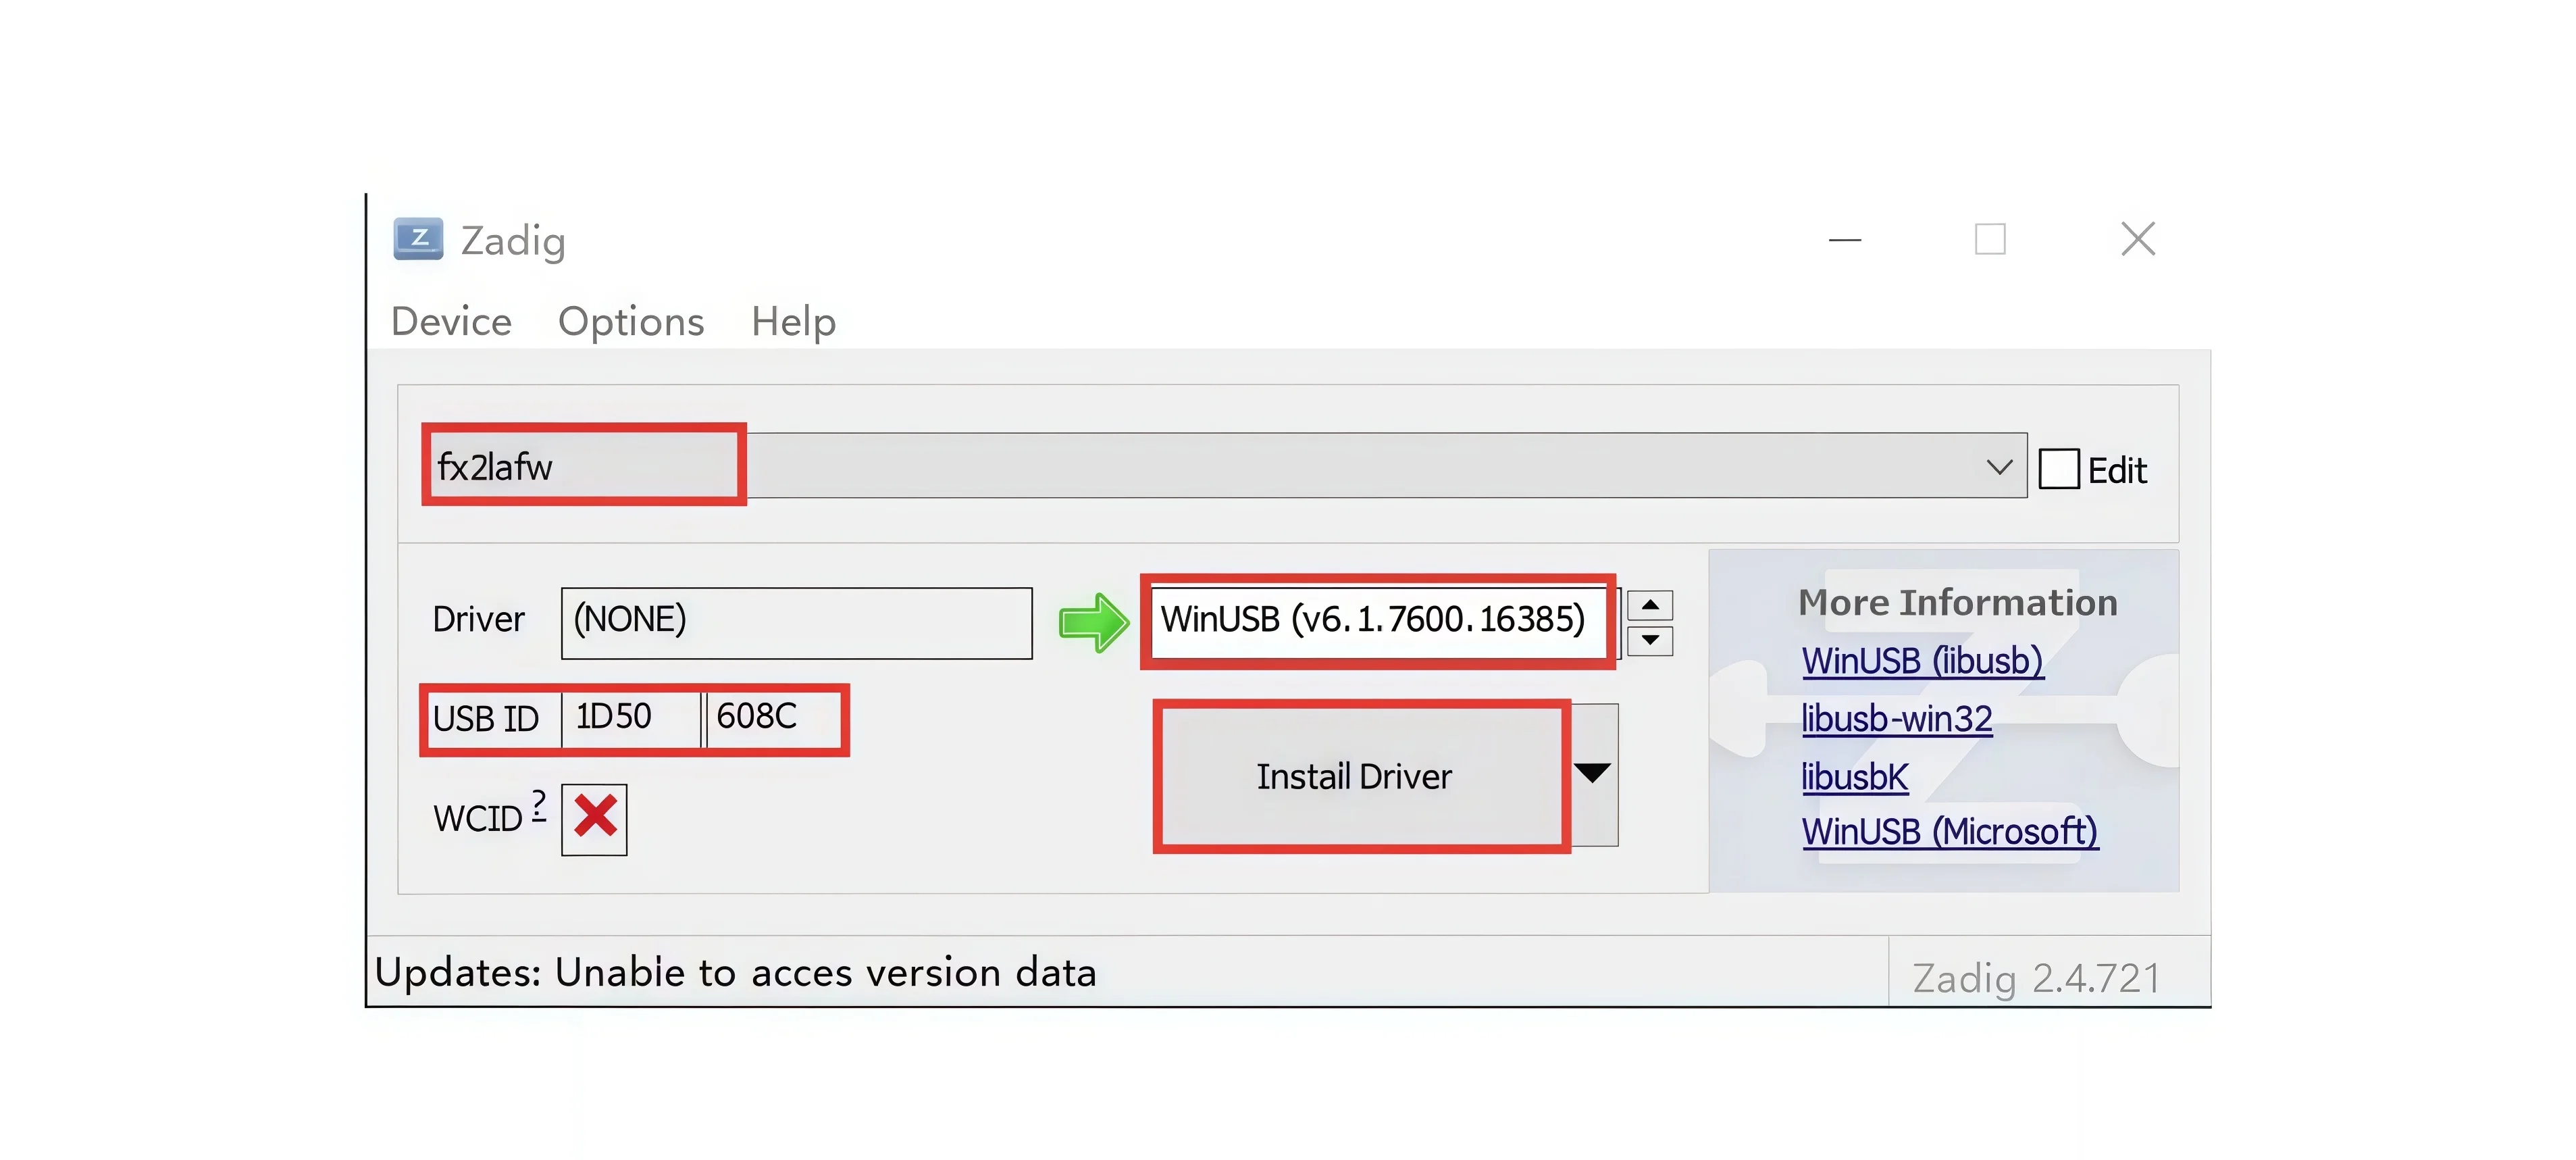The image size is (2576, 1160).
Task: Open the WinUSB (libusb) link
Action: click(1923, 661)
